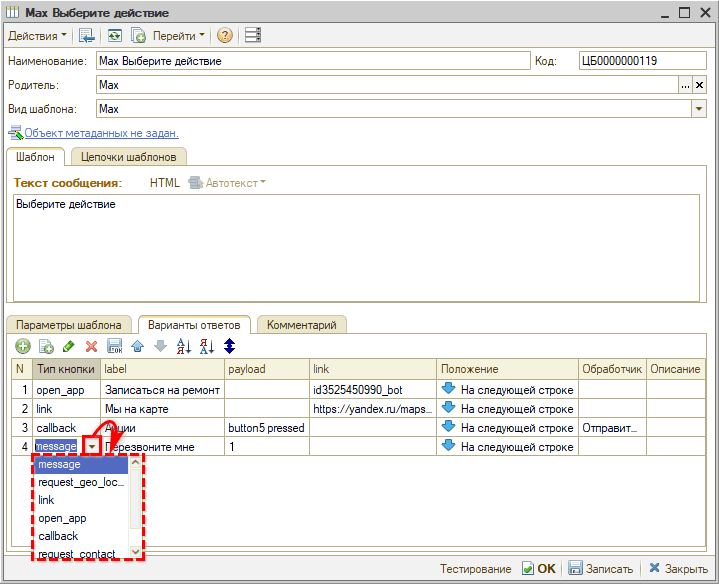Click the green Add row icon
Image resolution: width=719 pixels, height=584 pixels.
(22, 346)
